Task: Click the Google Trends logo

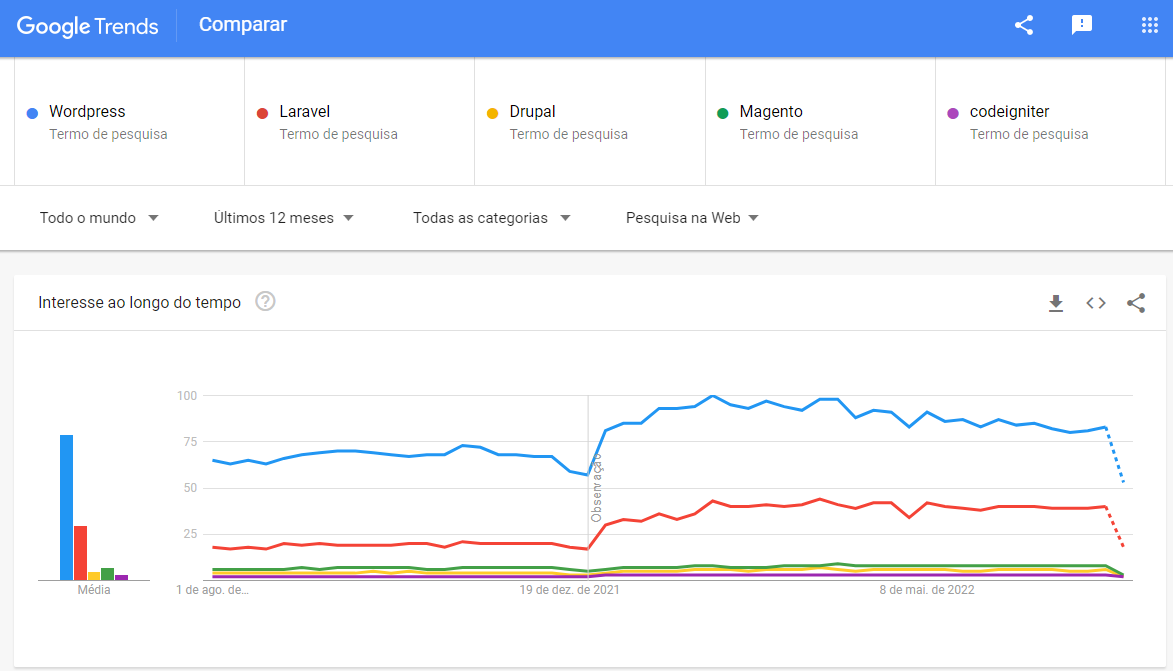Action: tap(88, 26)
